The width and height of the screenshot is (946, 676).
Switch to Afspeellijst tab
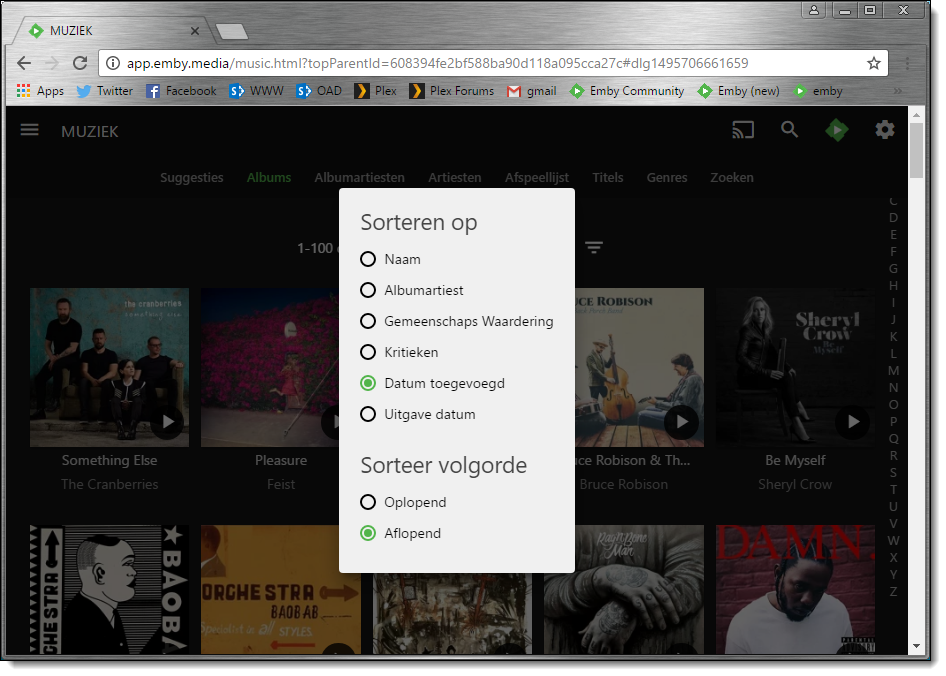pos(536,177)
